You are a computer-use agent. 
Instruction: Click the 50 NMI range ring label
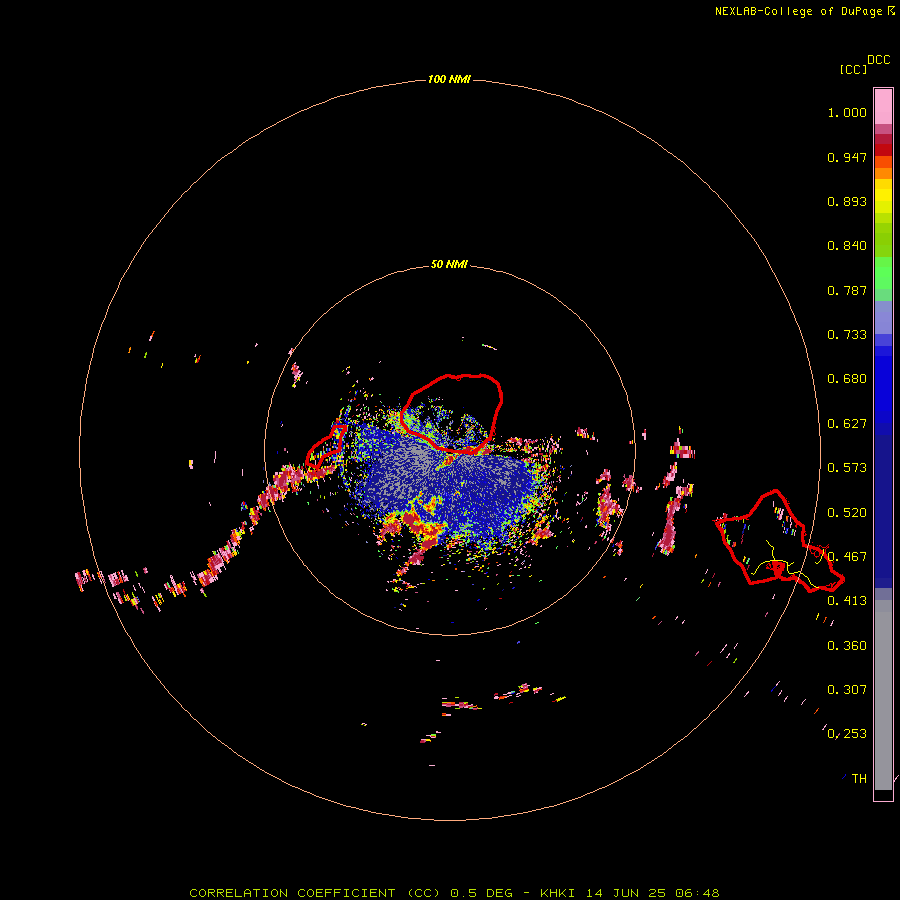(x=449, y=264)
